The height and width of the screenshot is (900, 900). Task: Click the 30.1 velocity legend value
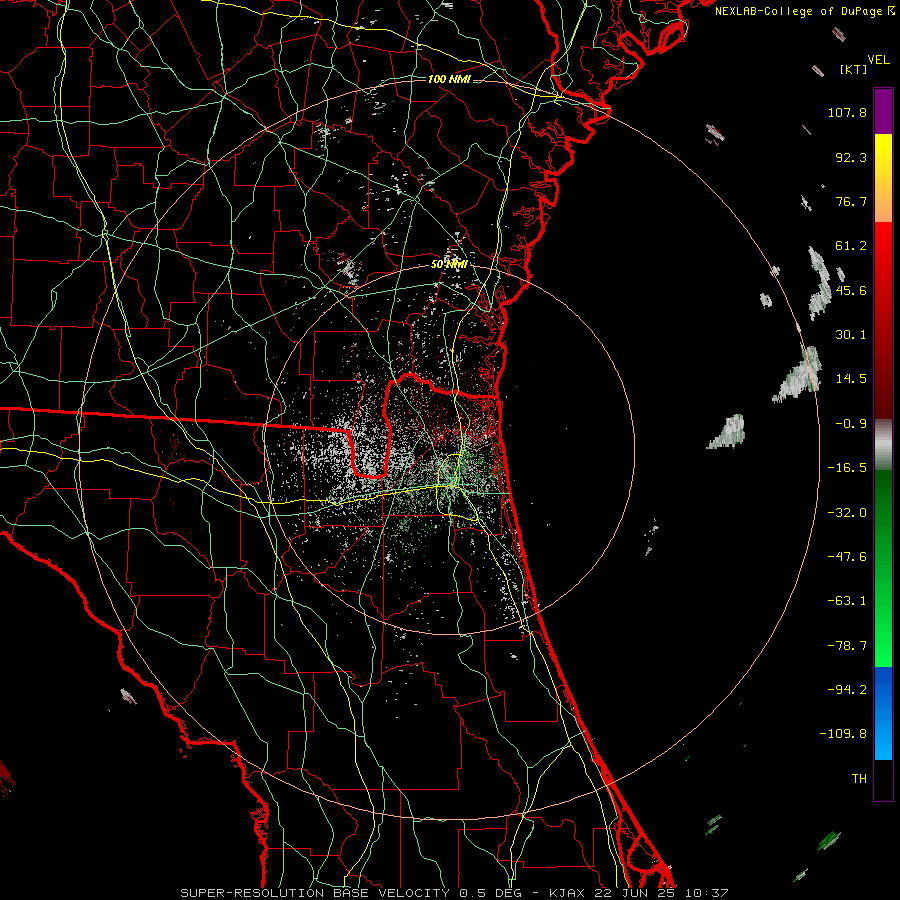tap(851, 335)
